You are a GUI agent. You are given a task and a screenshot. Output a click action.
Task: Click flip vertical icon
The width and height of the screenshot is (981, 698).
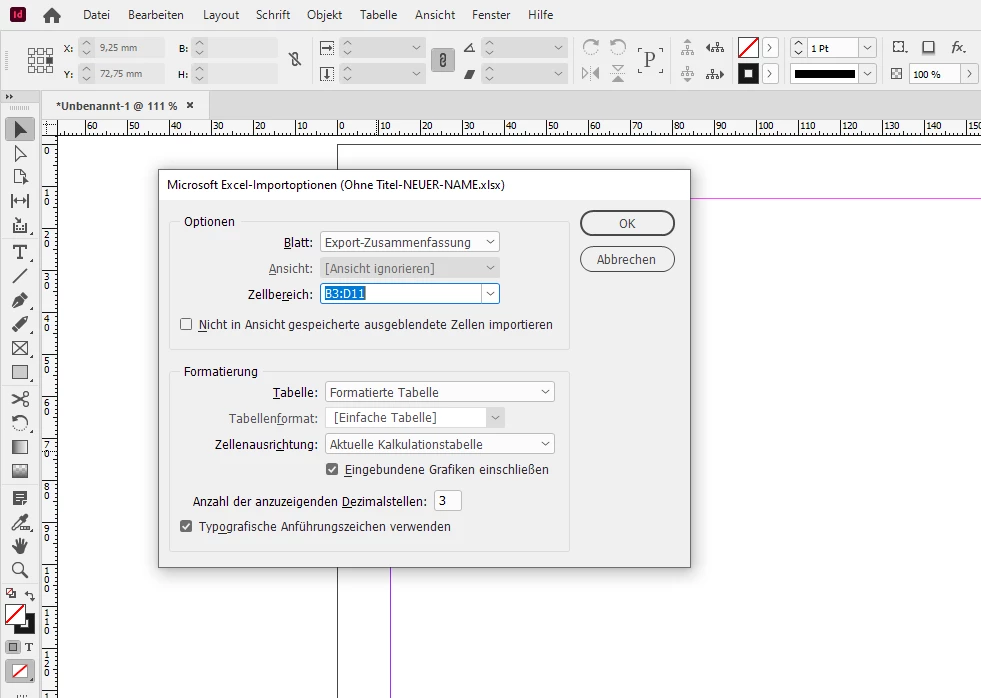click(618, 73)
